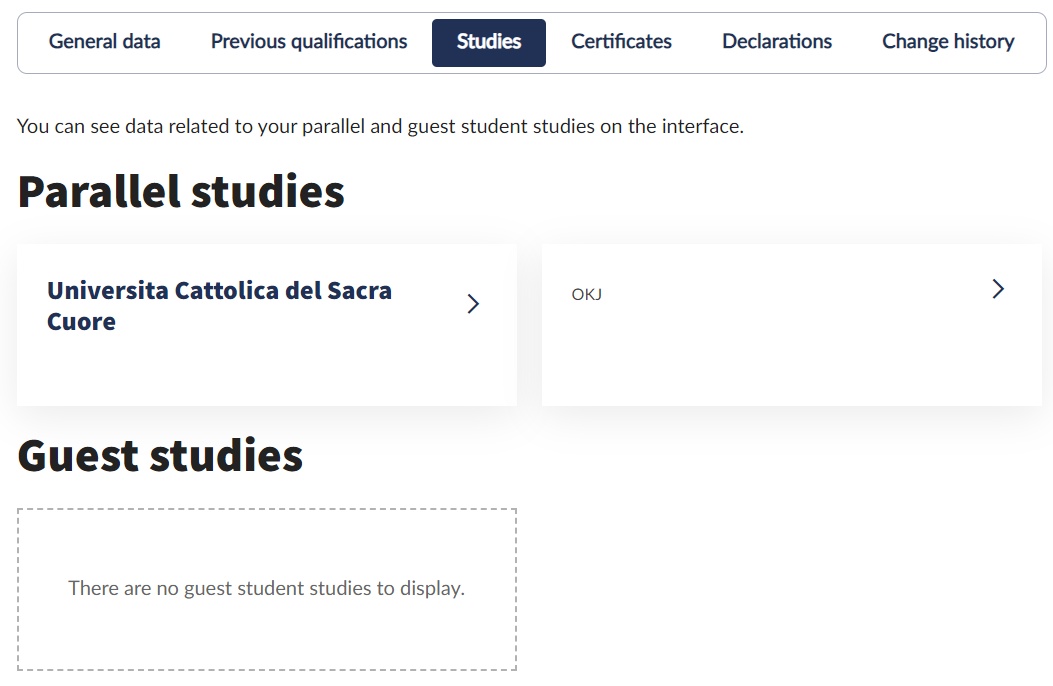1053x686 pixels.
Task: Open the arrow on Universita Cattolica card
Action: (x=473, y=304)
